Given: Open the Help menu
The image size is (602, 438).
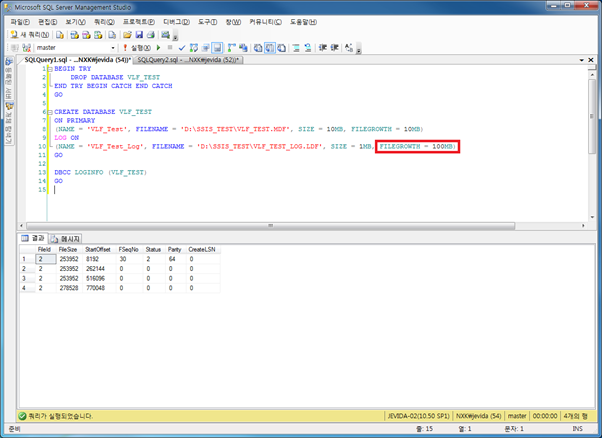Looking at the screenshot, I should [303, 22].
